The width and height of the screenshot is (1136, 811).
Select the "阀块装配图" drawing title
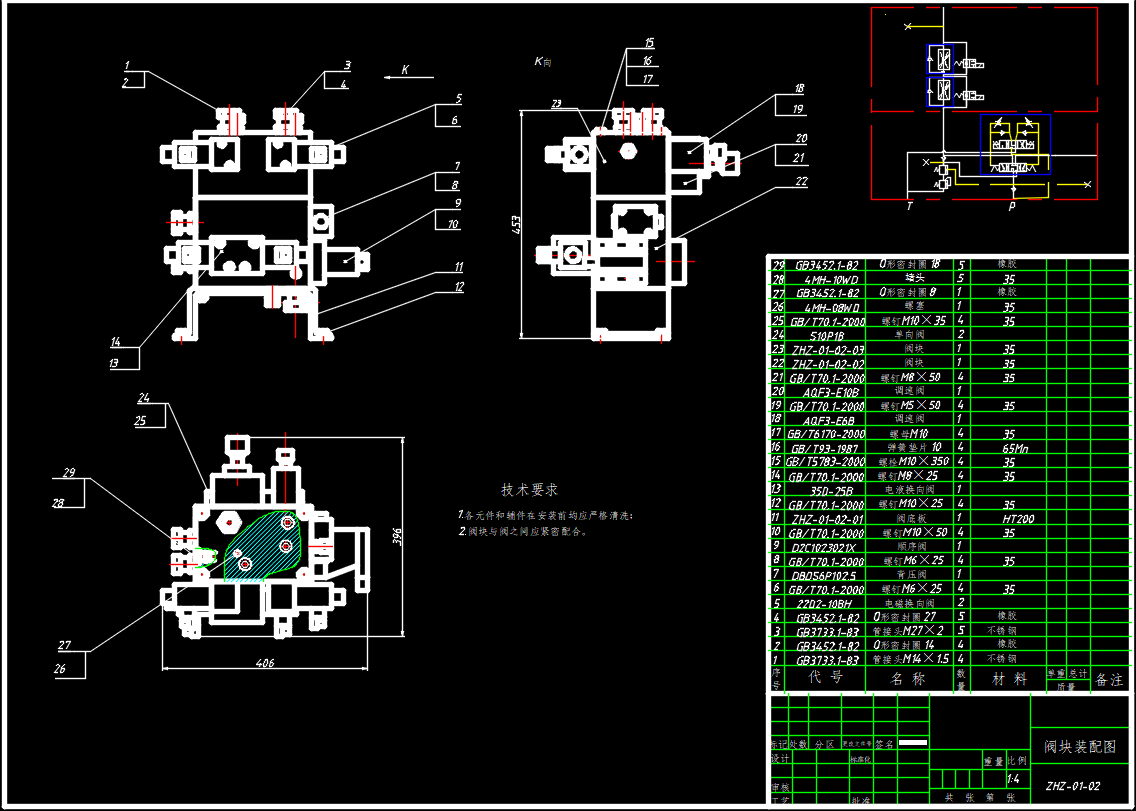pyautogui.click(x=1080, y=747)
